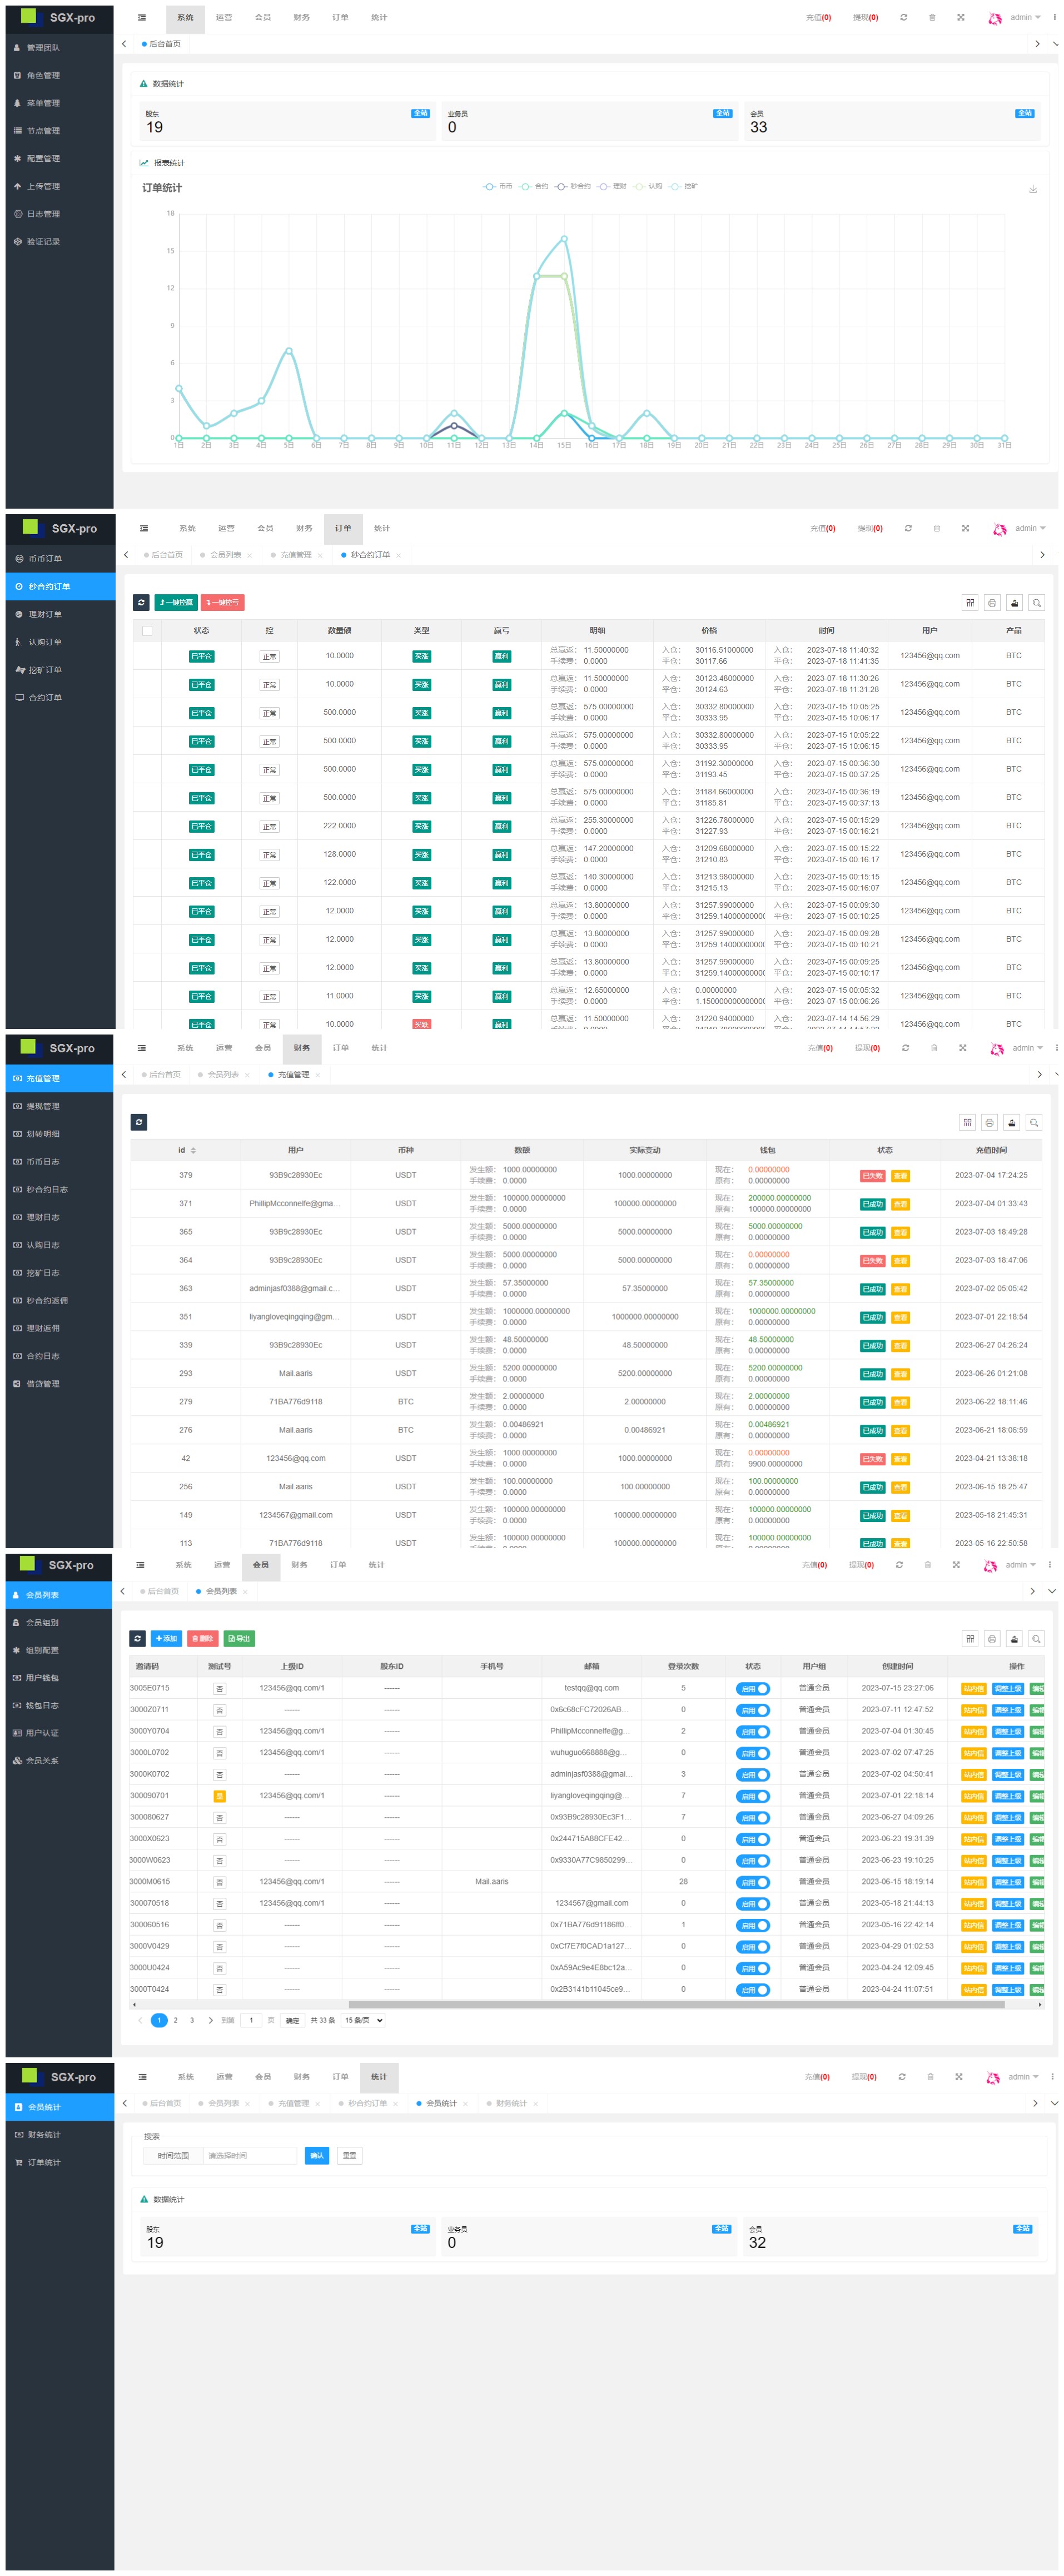Screen dimensions: 1064x2576
Task: Open 配置管理 in the system sidebar
Action: 43,159
